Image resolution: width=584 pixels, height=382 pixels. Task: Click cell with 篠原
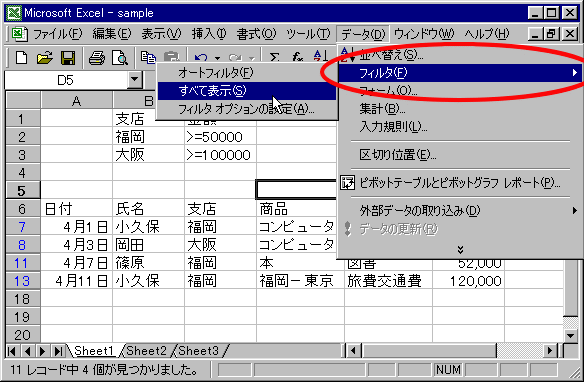pos(148,263)
